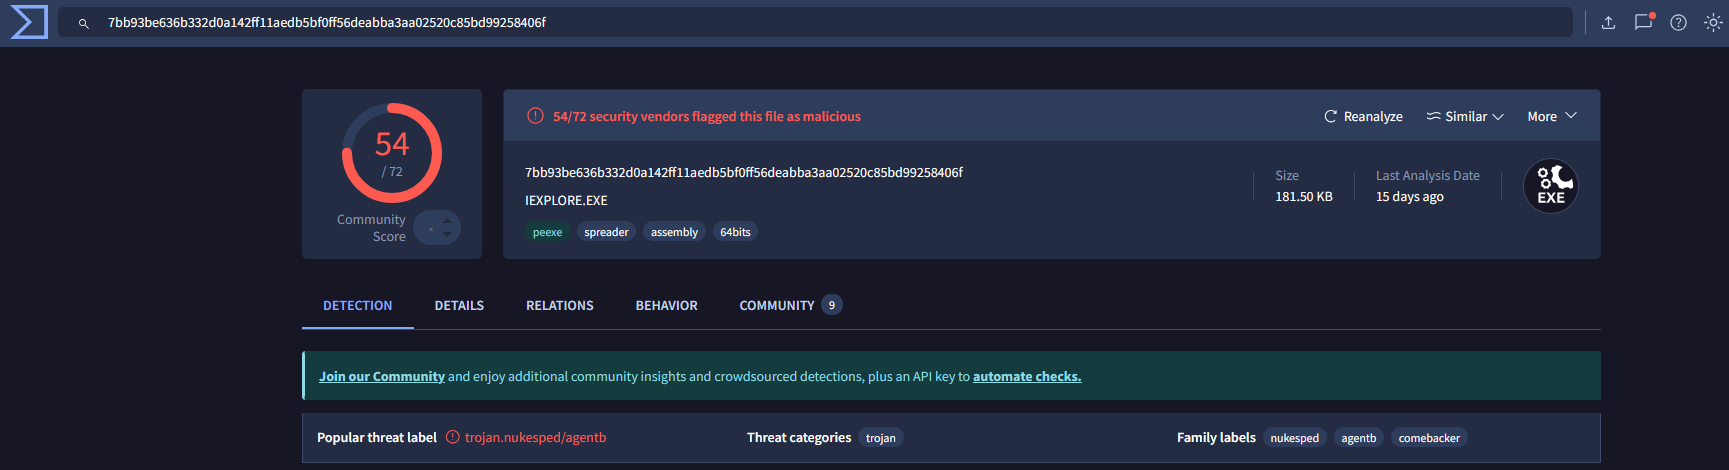Click the VirusTotal logo icon
Image resolution: width=1729 pixels, height=470 pixels.
click(x=29, y=22)
